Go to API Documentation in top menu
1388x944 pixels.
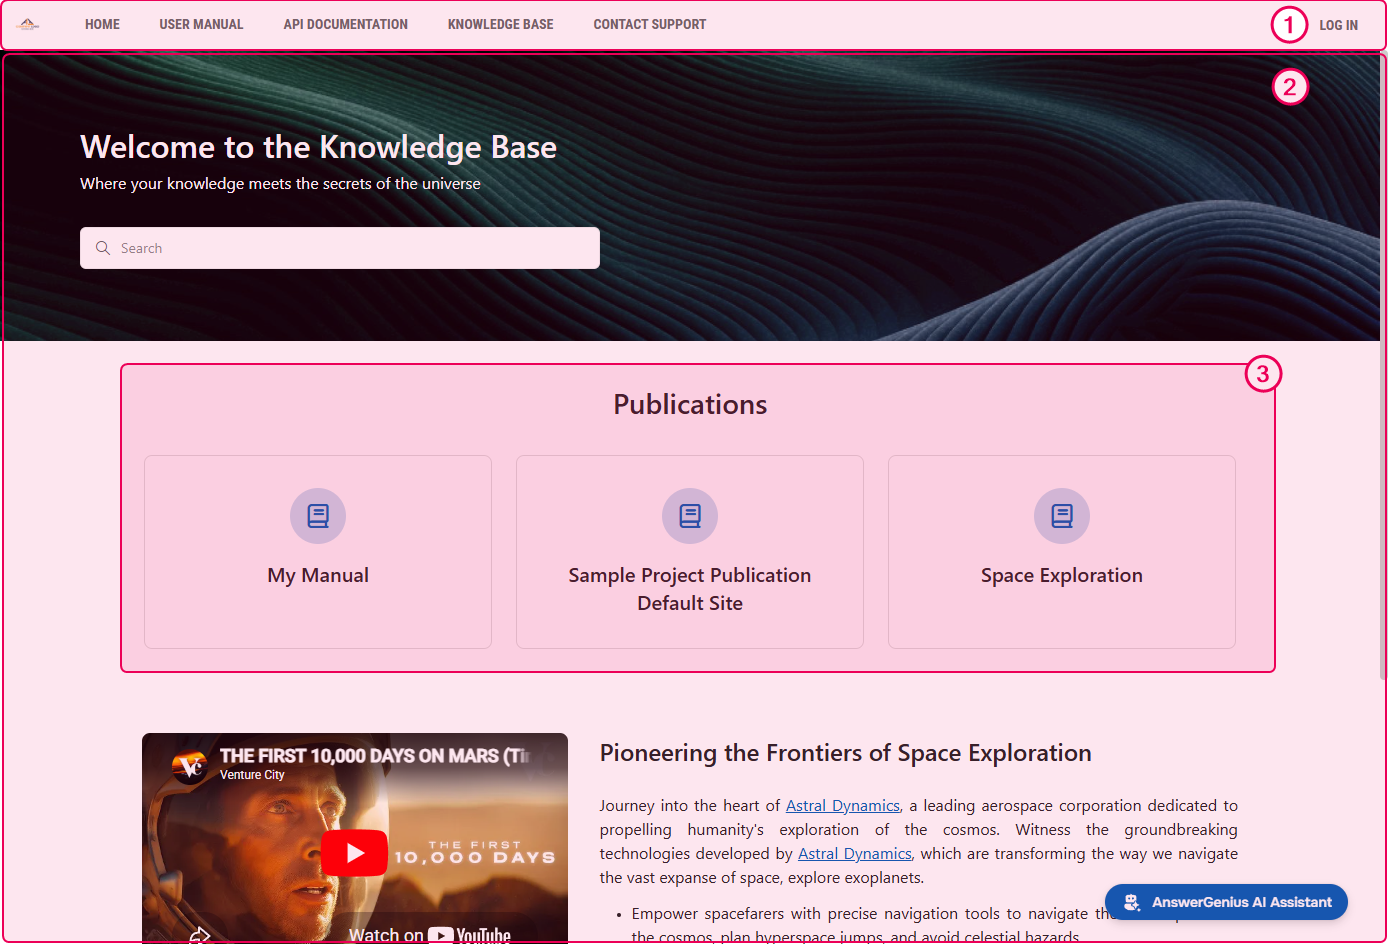345,24
